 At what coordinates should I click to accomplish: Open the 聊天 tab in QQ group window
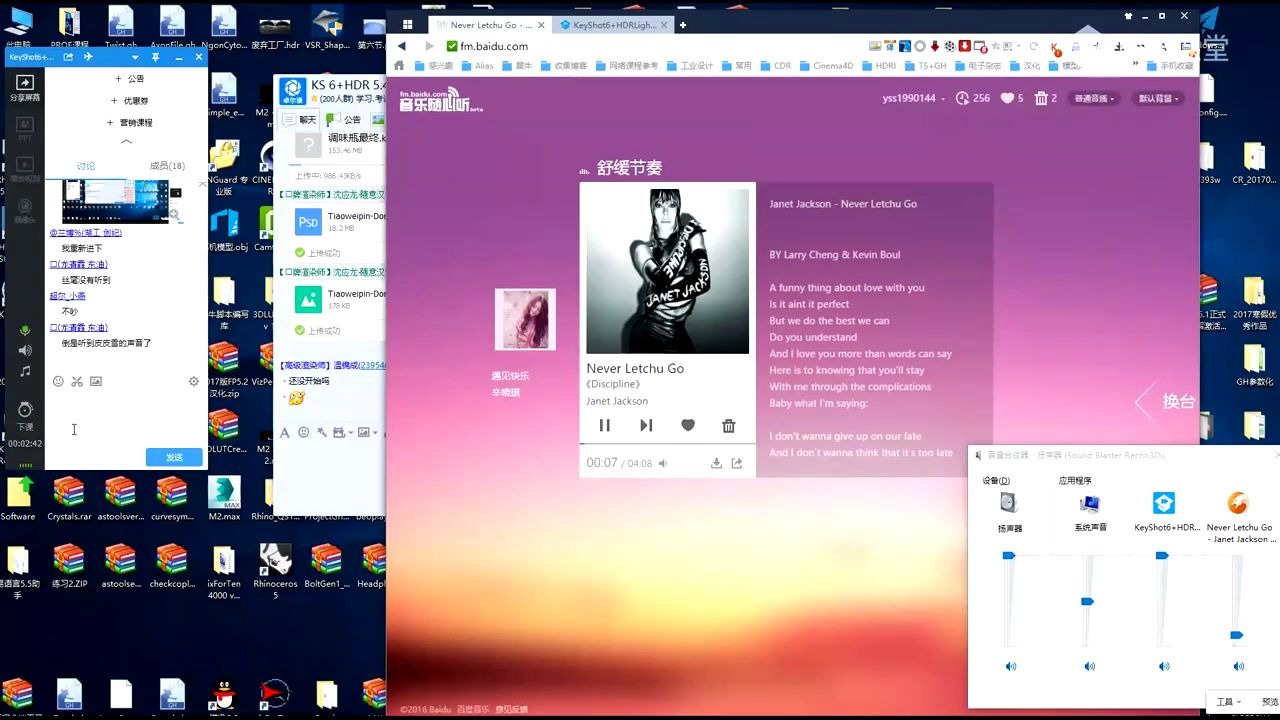click(300, 120)
